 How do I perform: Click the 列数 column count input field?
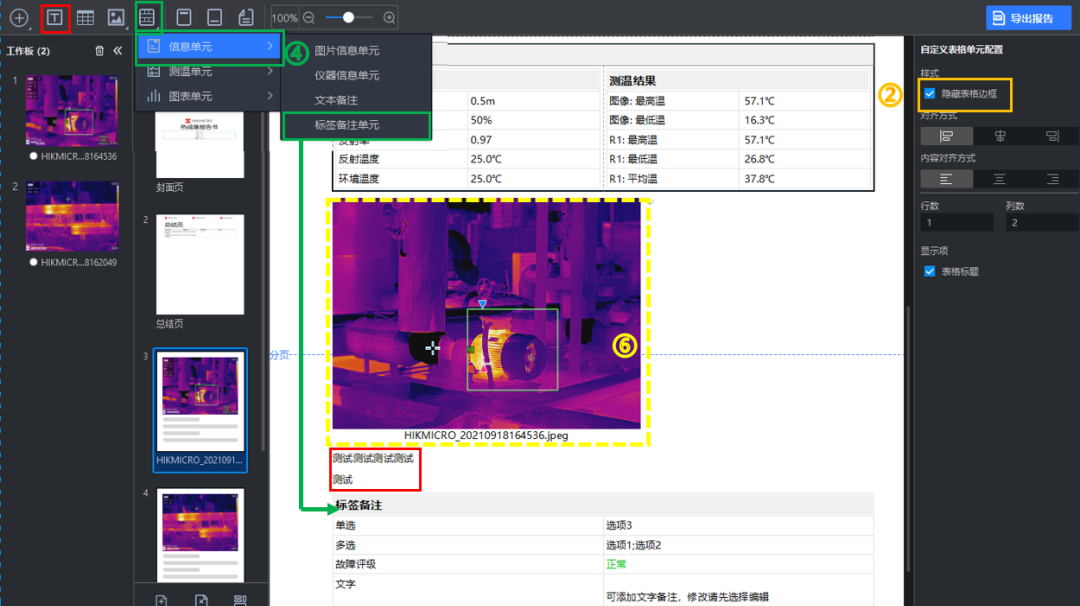click(x=1042, y=222)
